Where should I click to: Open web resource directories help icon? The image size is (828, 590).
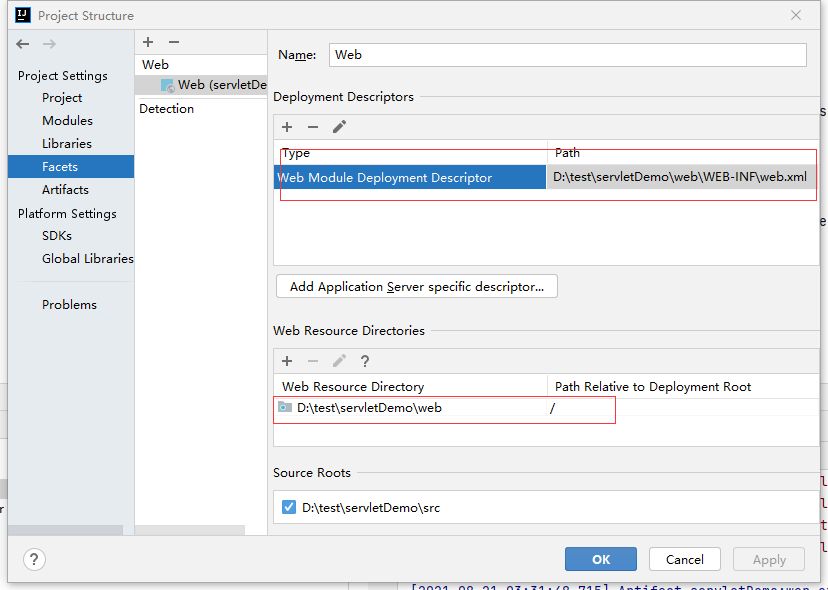365,361
